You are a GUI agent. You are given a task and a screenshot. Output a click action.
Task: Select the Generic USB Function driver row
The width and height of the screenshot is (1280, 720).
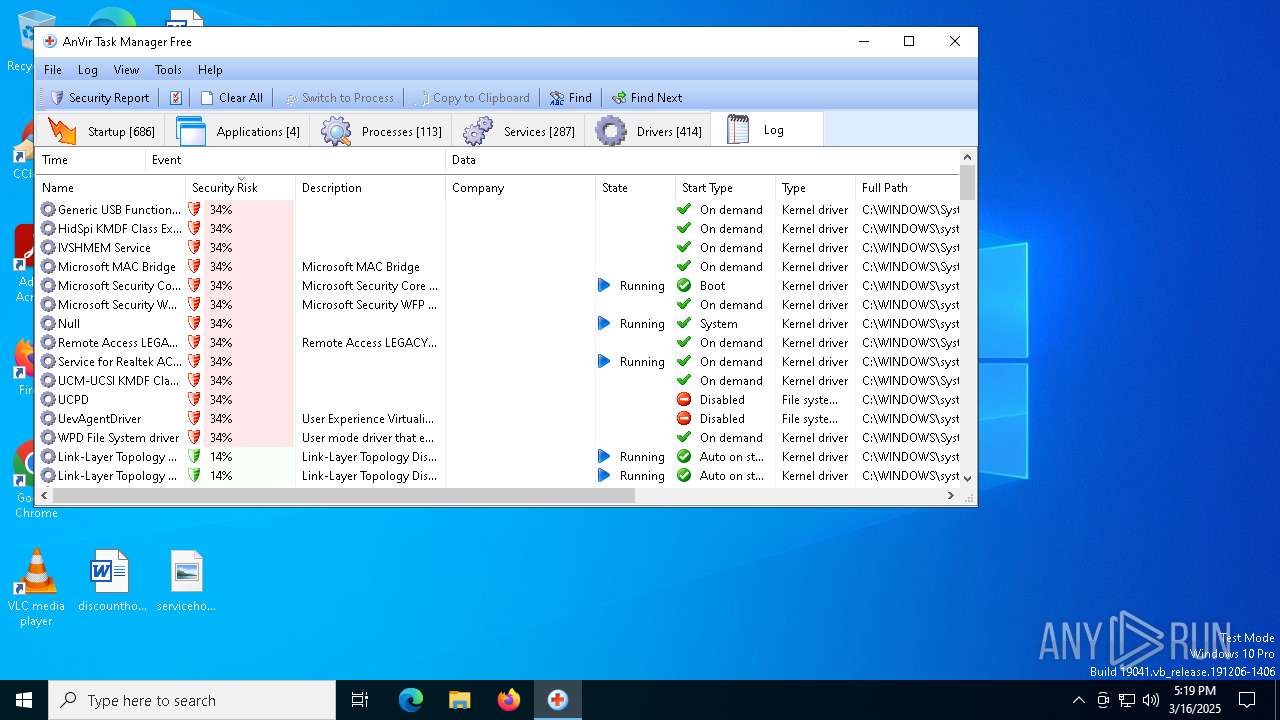point(498,210)
